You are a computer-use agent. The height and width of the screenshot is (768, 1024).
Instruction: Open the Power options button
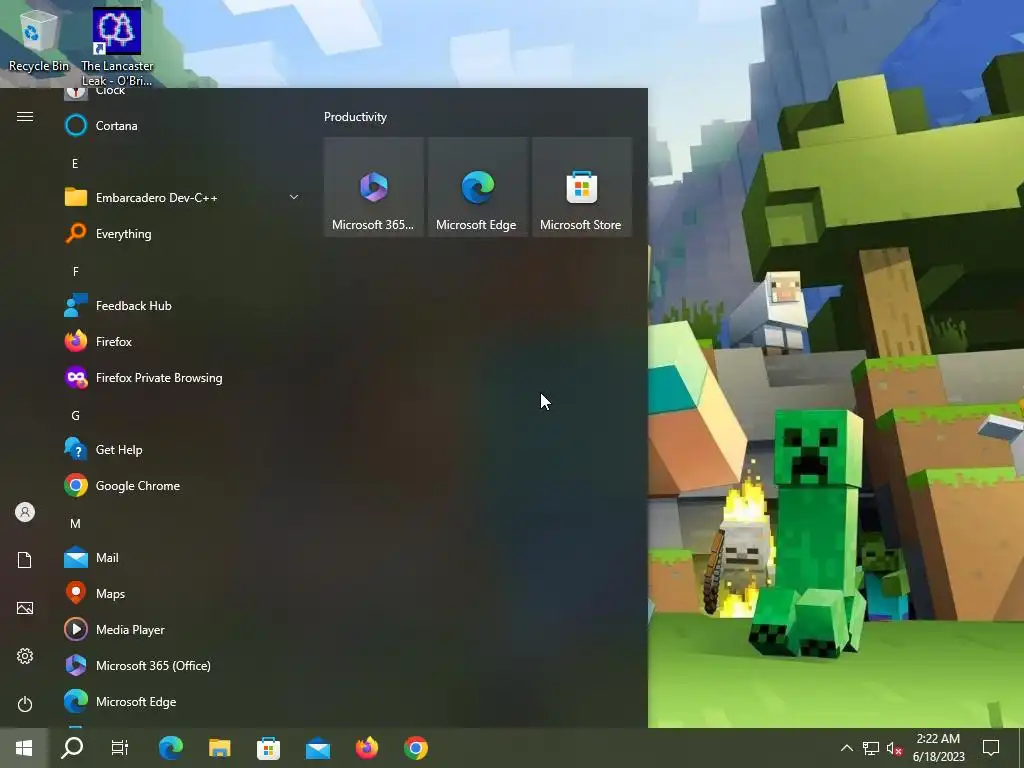point(25,704)
